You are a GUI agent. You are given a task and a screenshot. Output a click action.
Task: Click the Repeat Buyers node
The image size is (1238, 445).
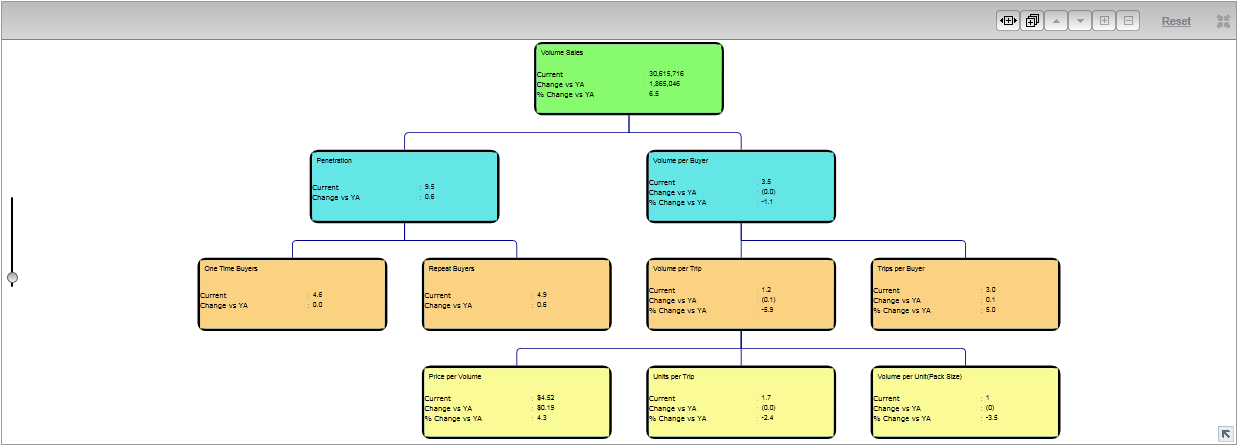516,294
